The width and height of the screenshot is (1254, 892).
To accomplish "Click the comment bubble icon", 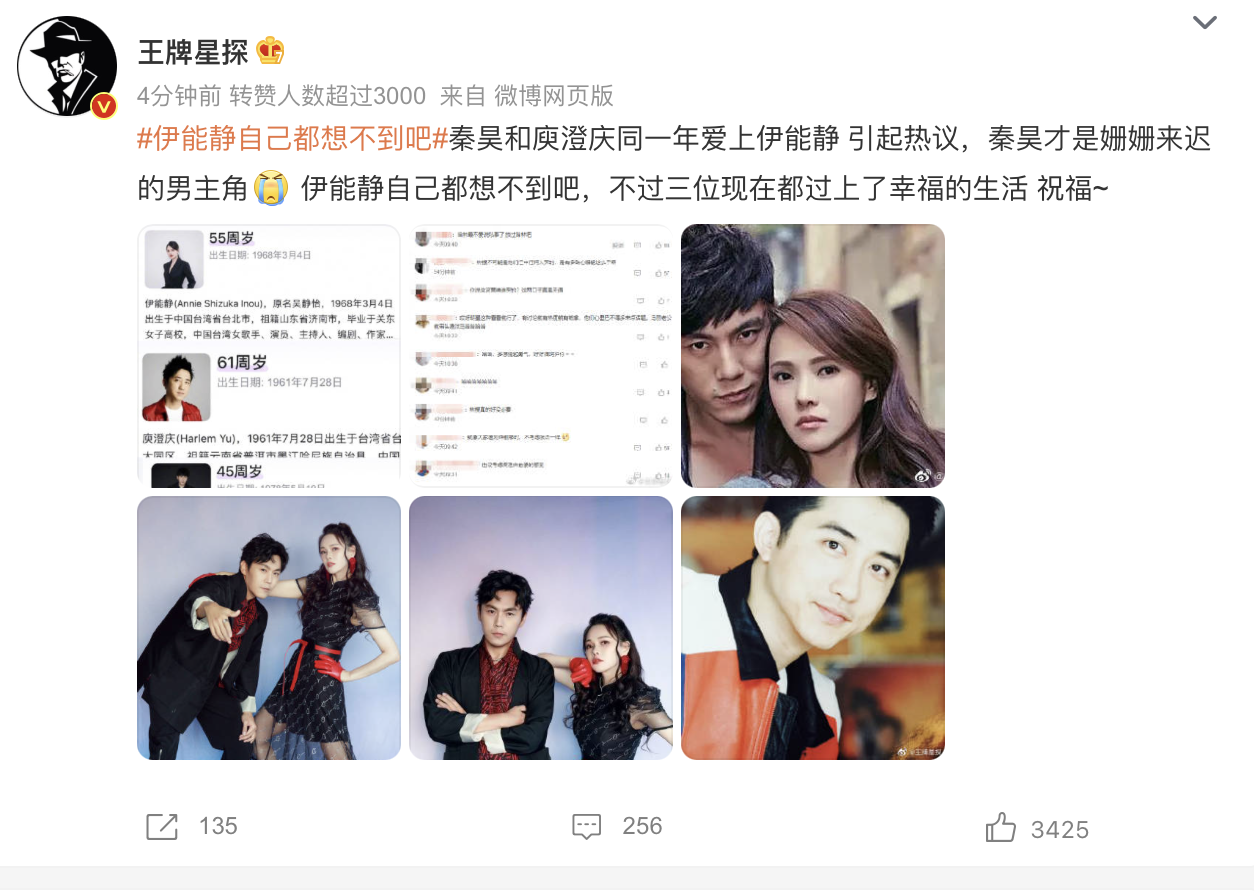I will click(x=586, y=826).
